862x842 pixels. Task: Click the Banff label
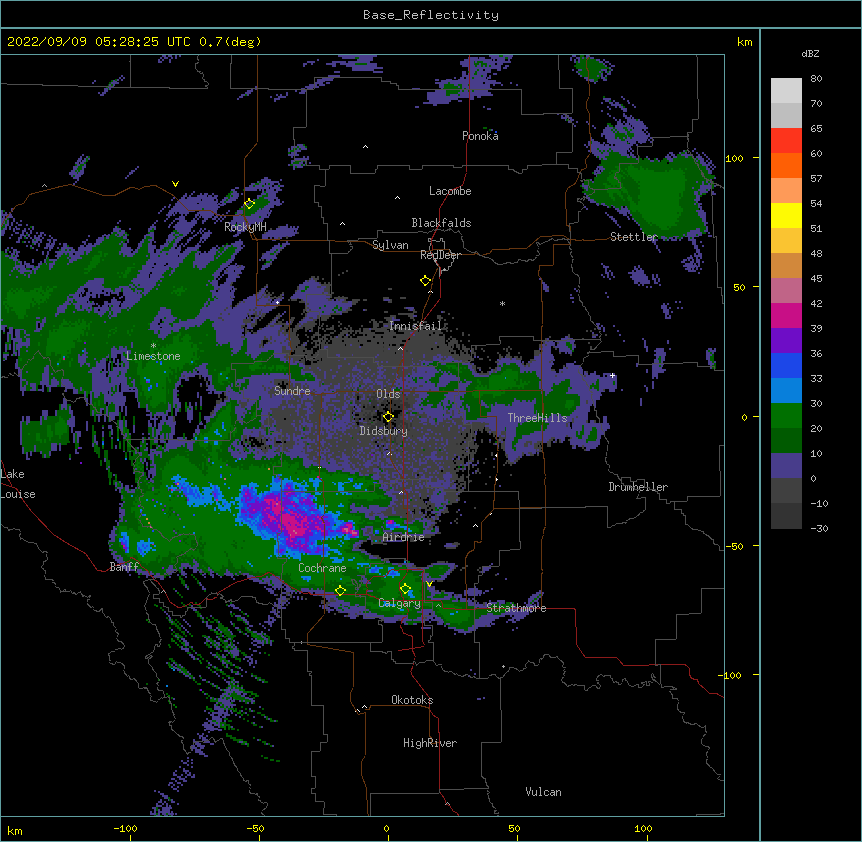pos(124,567)
